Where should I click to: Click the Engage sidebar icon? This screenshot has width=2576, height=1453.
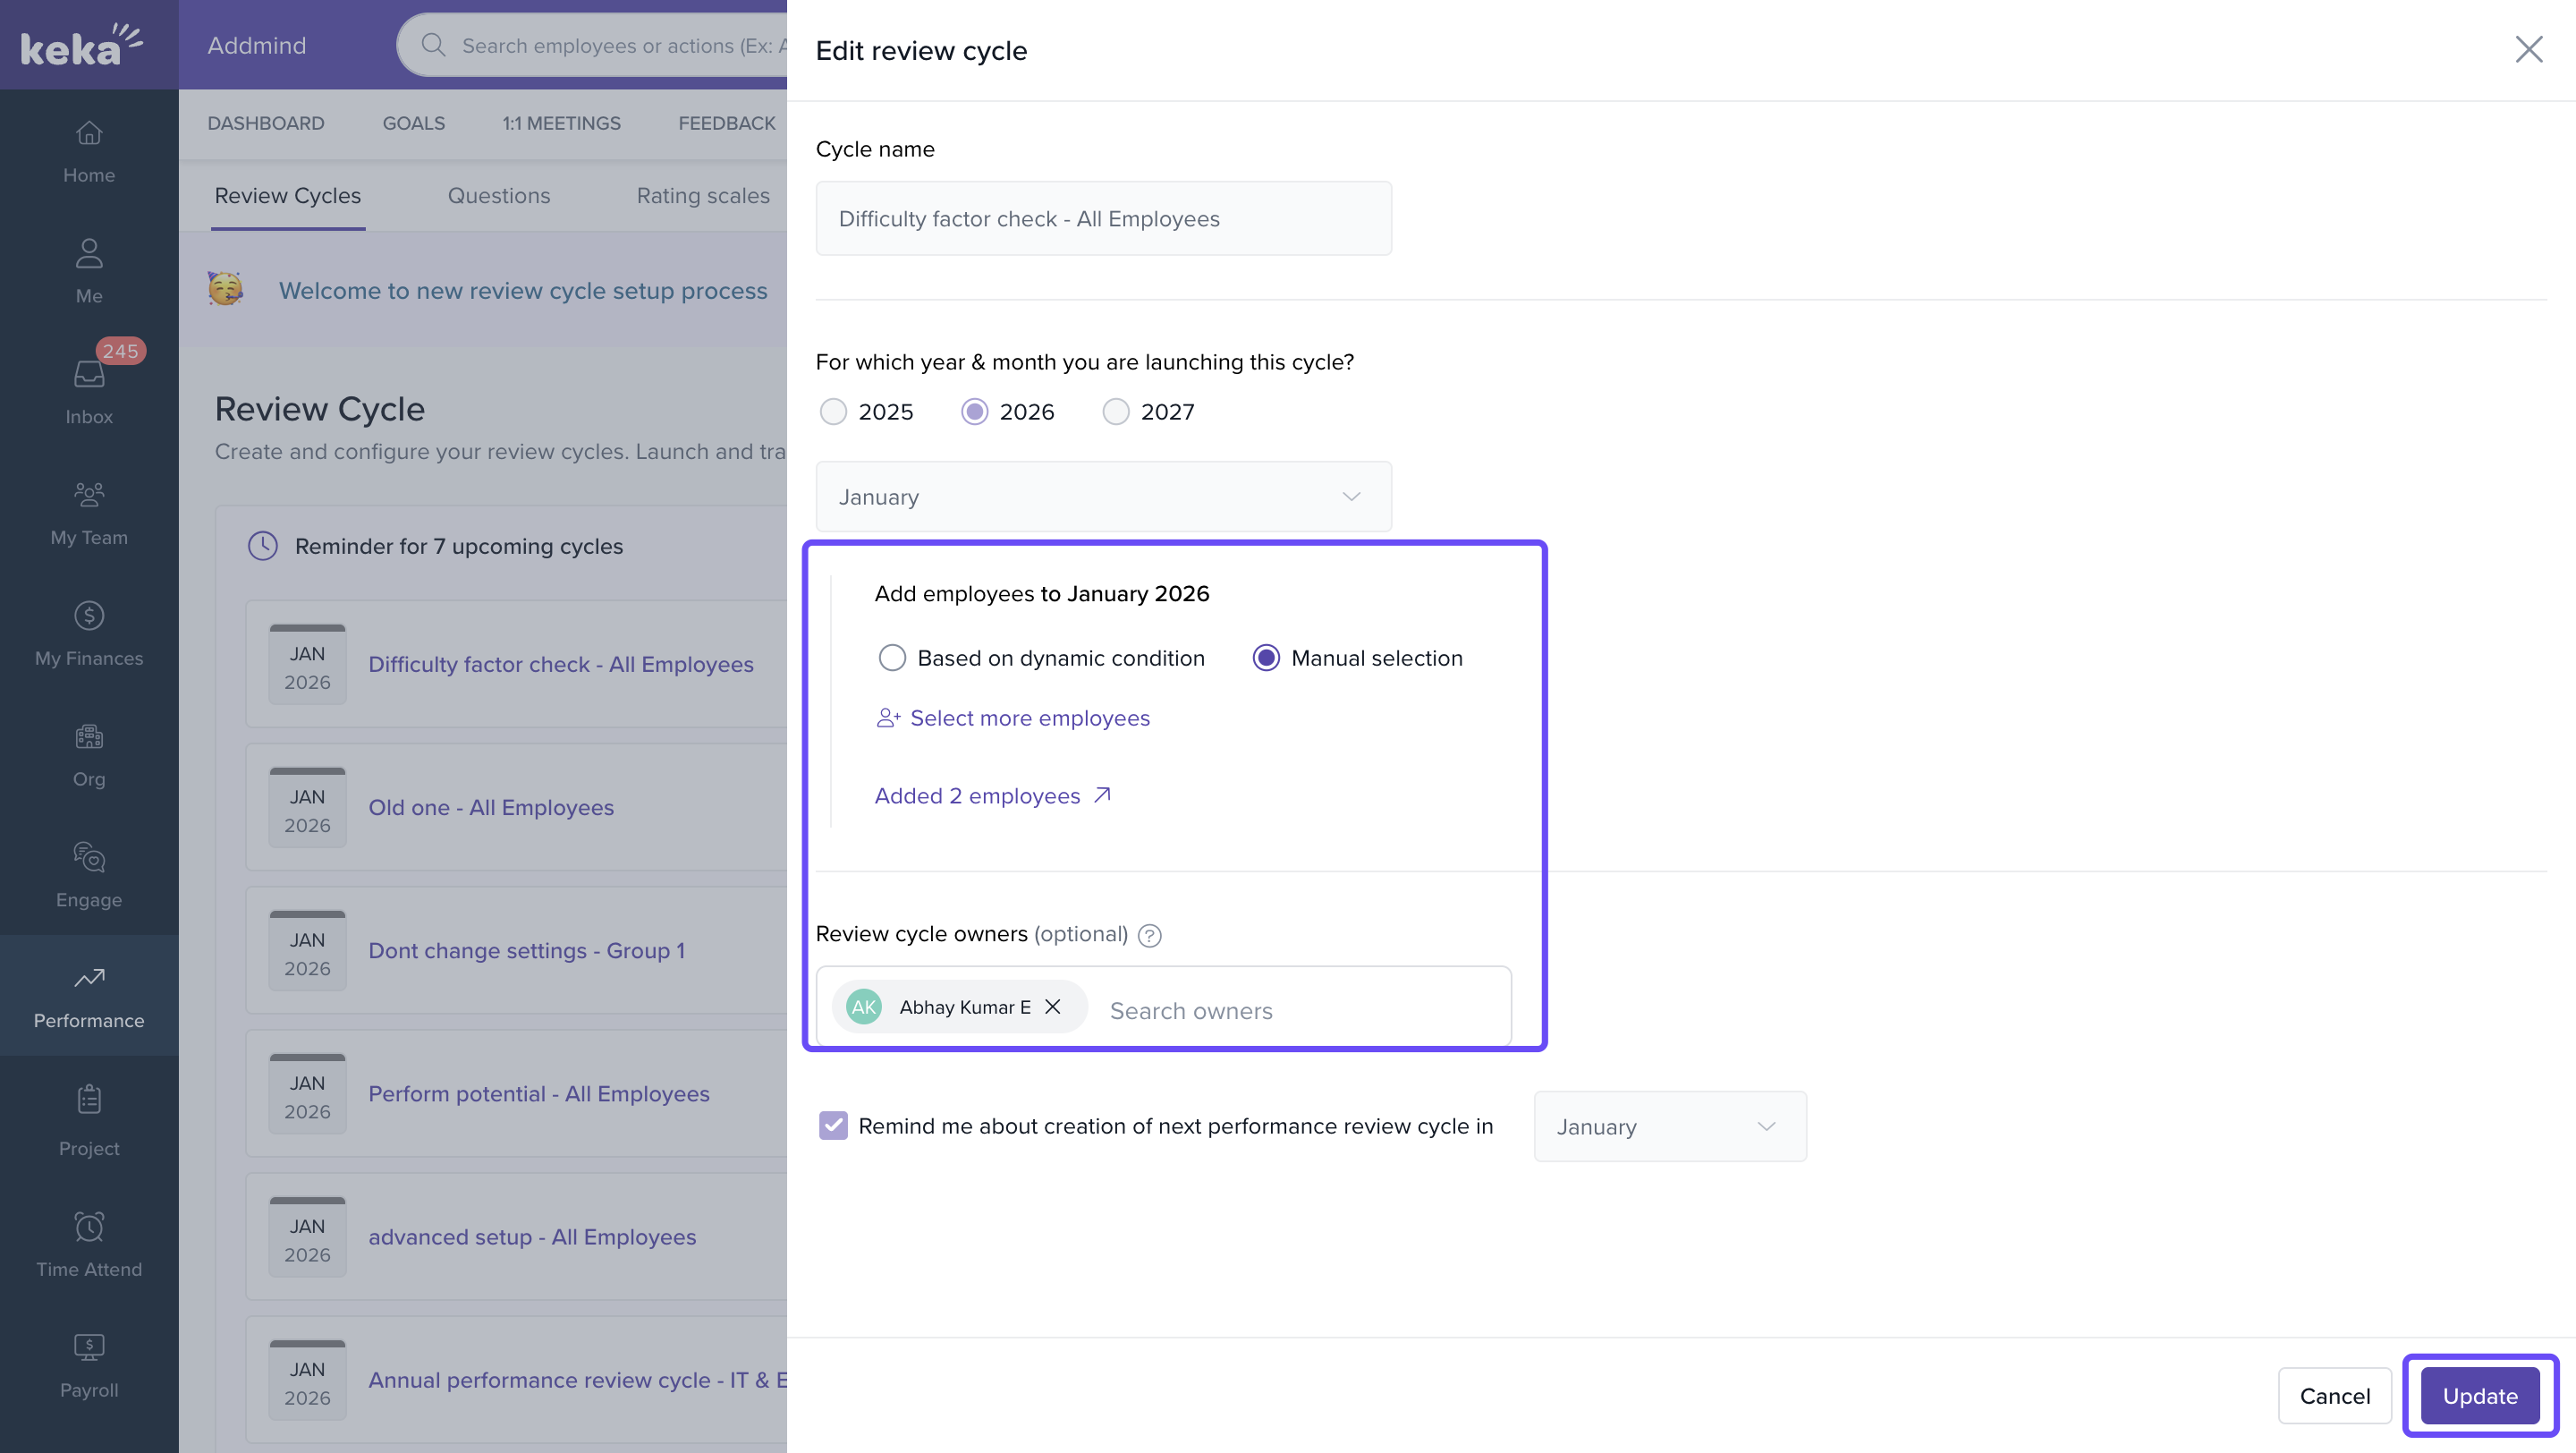point(89,872)
